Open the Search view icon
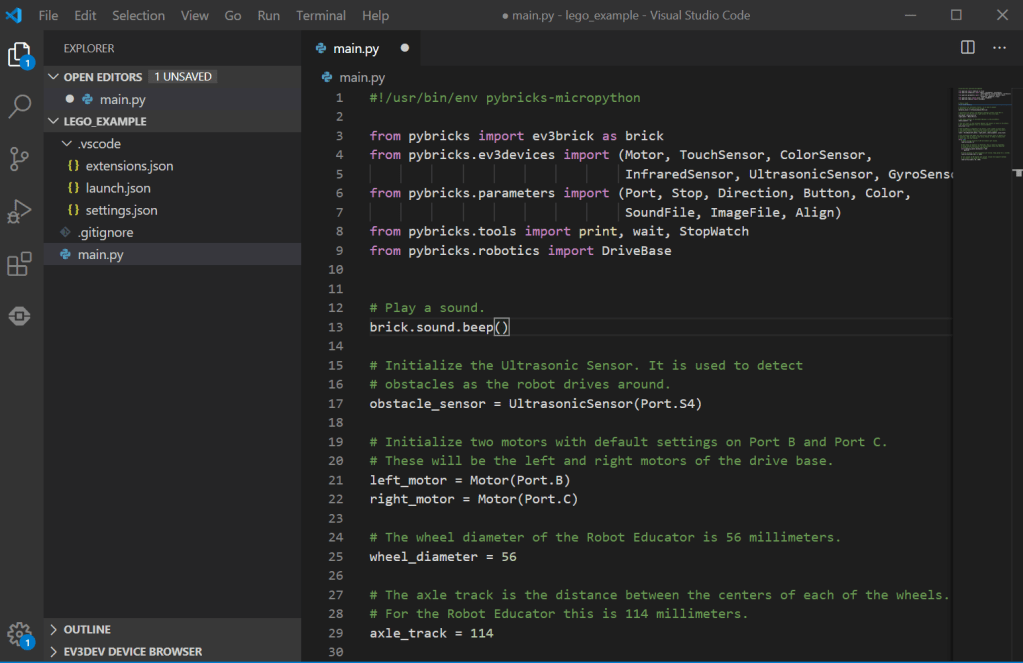 point(20,107)
